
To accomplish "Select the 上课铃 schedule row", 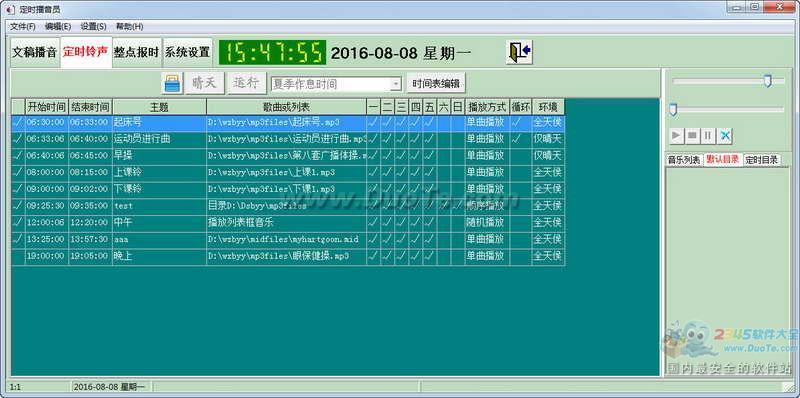I will coord(288,172).
